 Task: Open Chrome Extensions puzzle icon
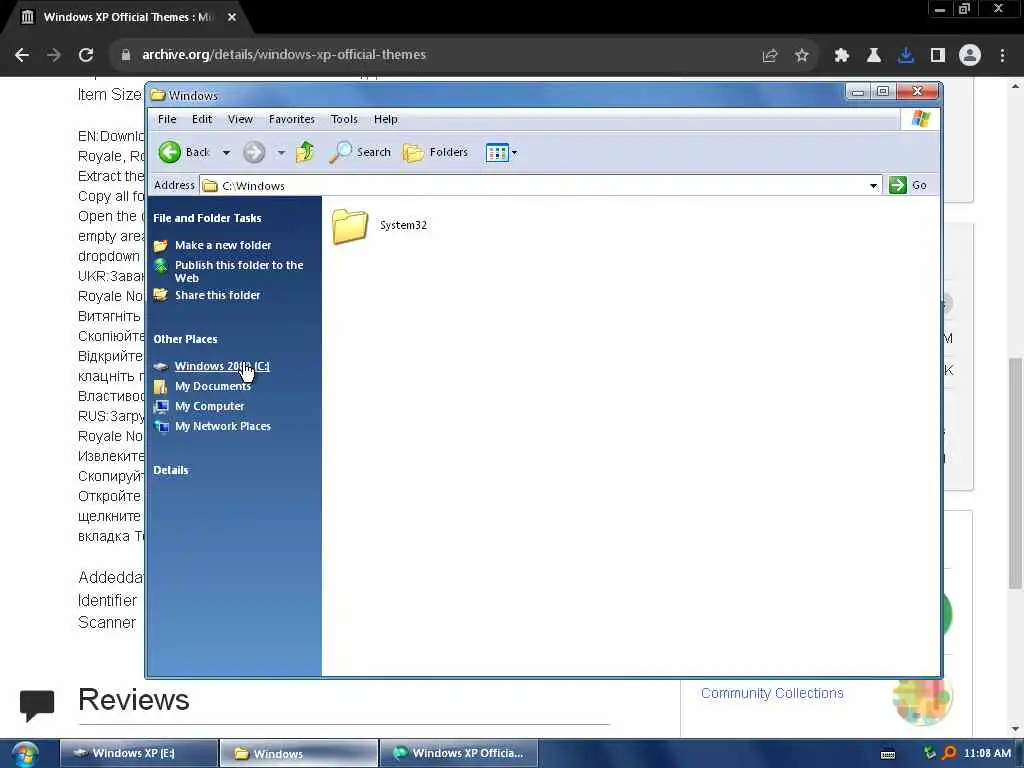click(842, 56)
